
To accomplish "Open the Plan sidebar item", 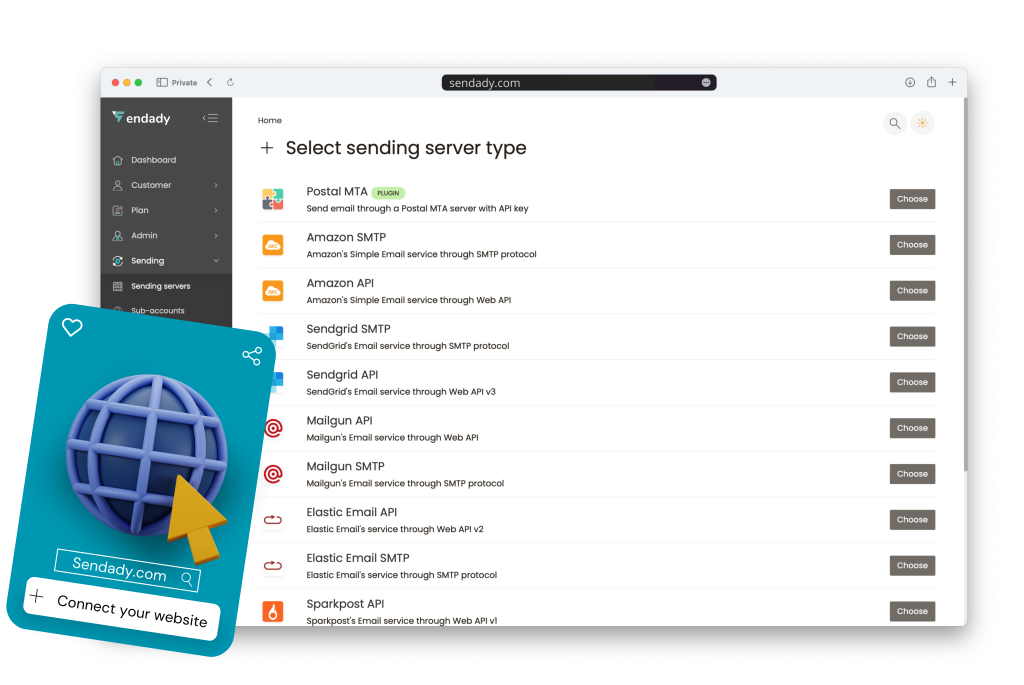I will tap(167, 210).
